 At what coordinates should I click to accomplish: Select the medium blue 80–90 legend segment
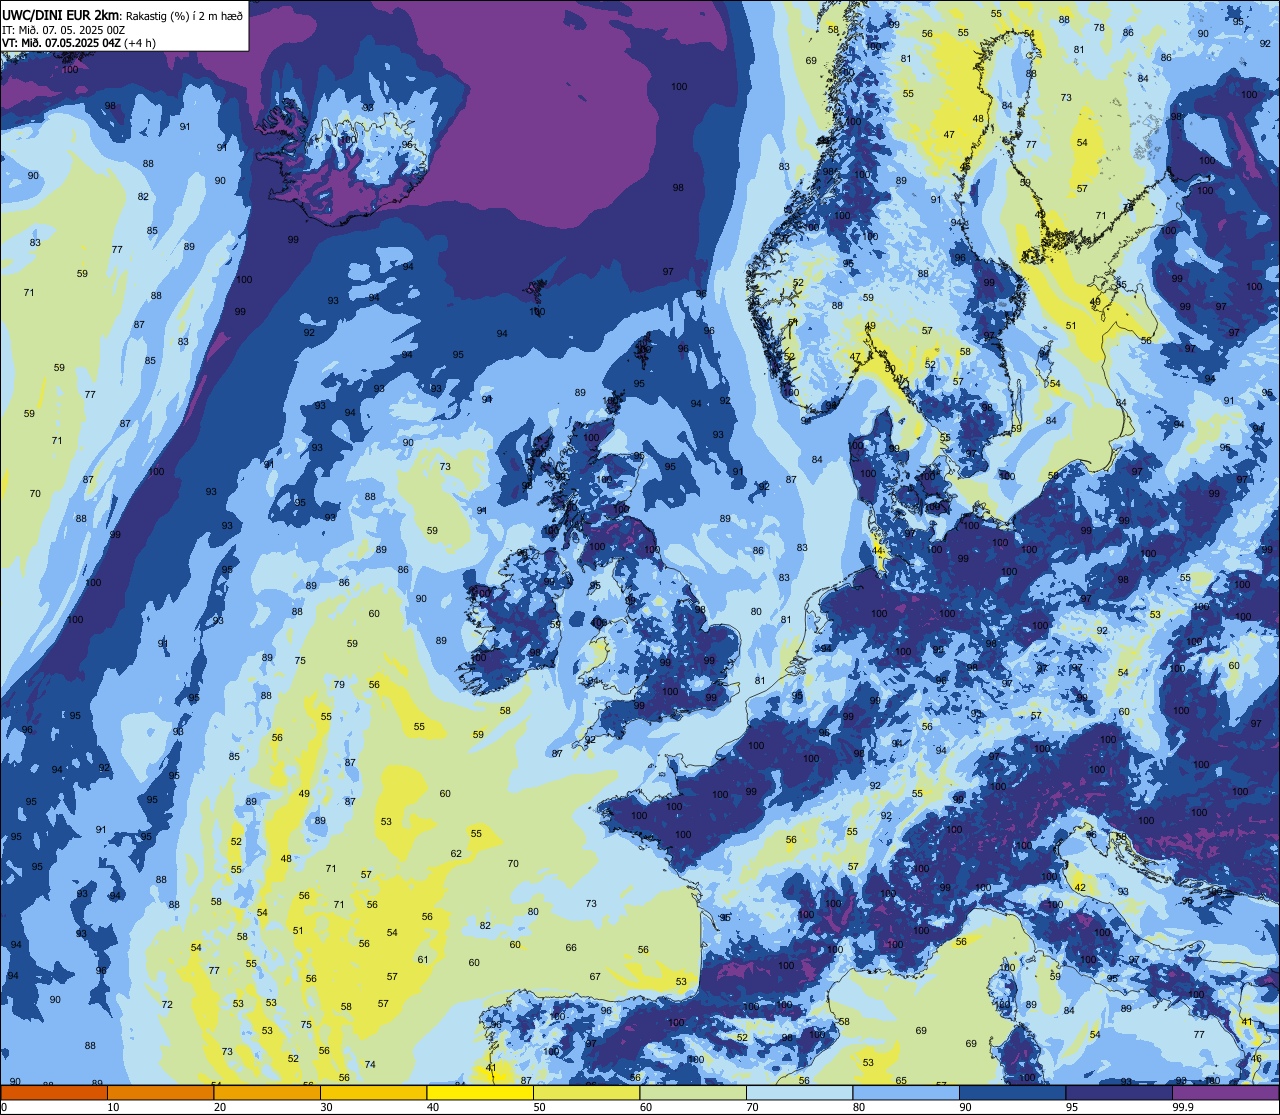tap(906, 1093)
